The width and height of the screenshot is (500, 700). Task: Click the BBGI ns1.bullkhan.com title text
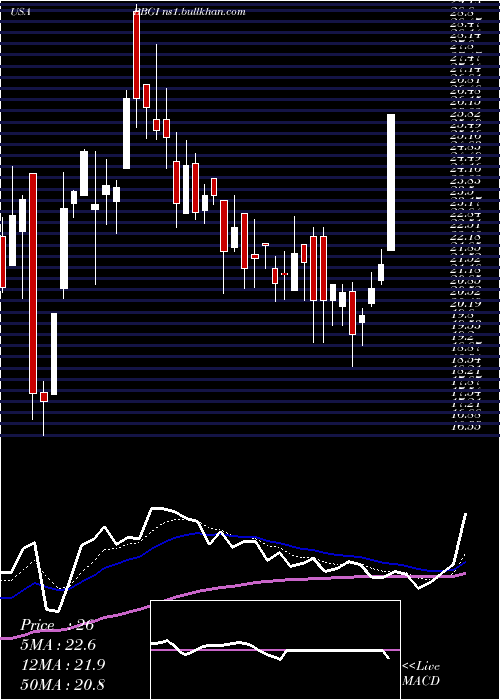[189, 12]
